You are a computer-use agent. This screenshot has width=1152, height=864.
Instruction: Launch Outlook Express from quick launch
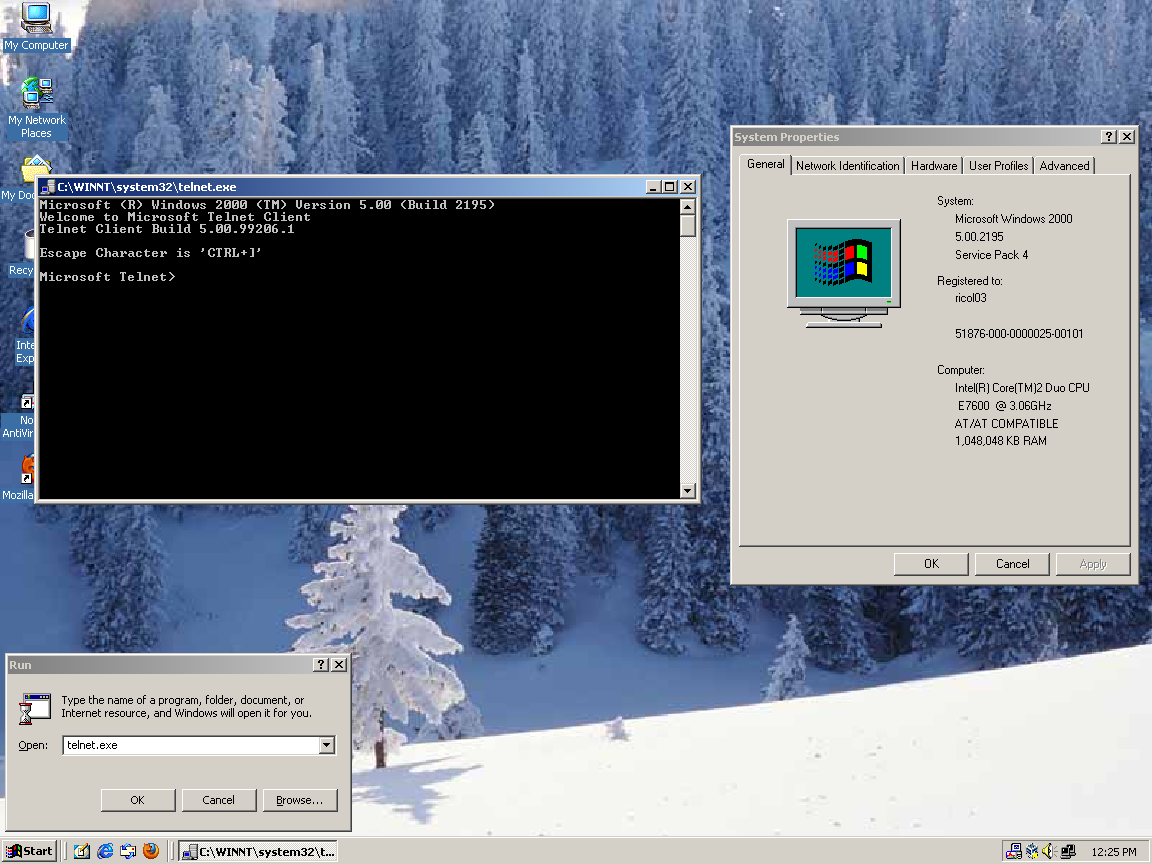click(x=128, y=851)
